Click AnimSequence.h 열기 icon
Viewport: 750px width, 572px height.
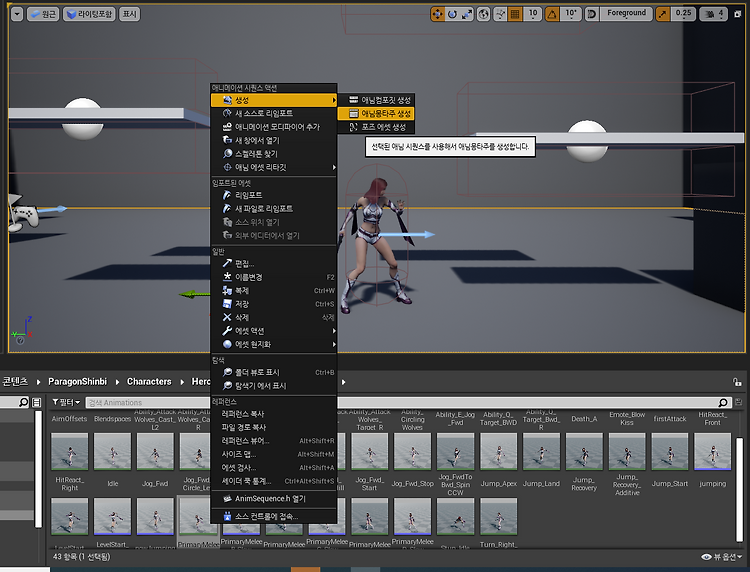(x=227, y=498)
